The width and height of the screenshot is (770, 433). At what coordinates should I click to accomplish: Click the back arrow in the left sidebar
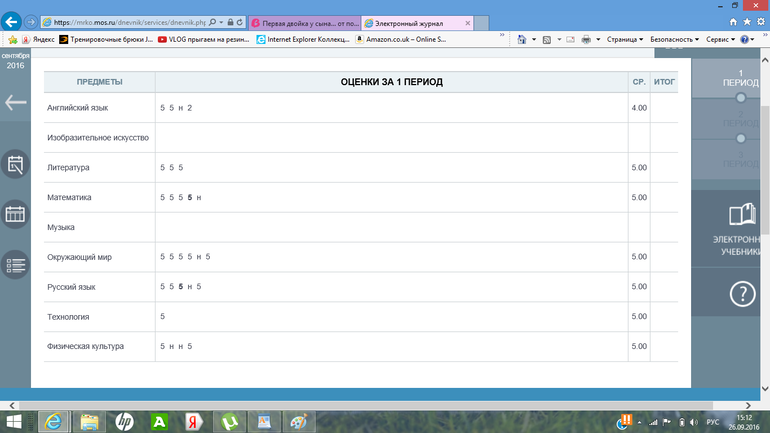15,102
